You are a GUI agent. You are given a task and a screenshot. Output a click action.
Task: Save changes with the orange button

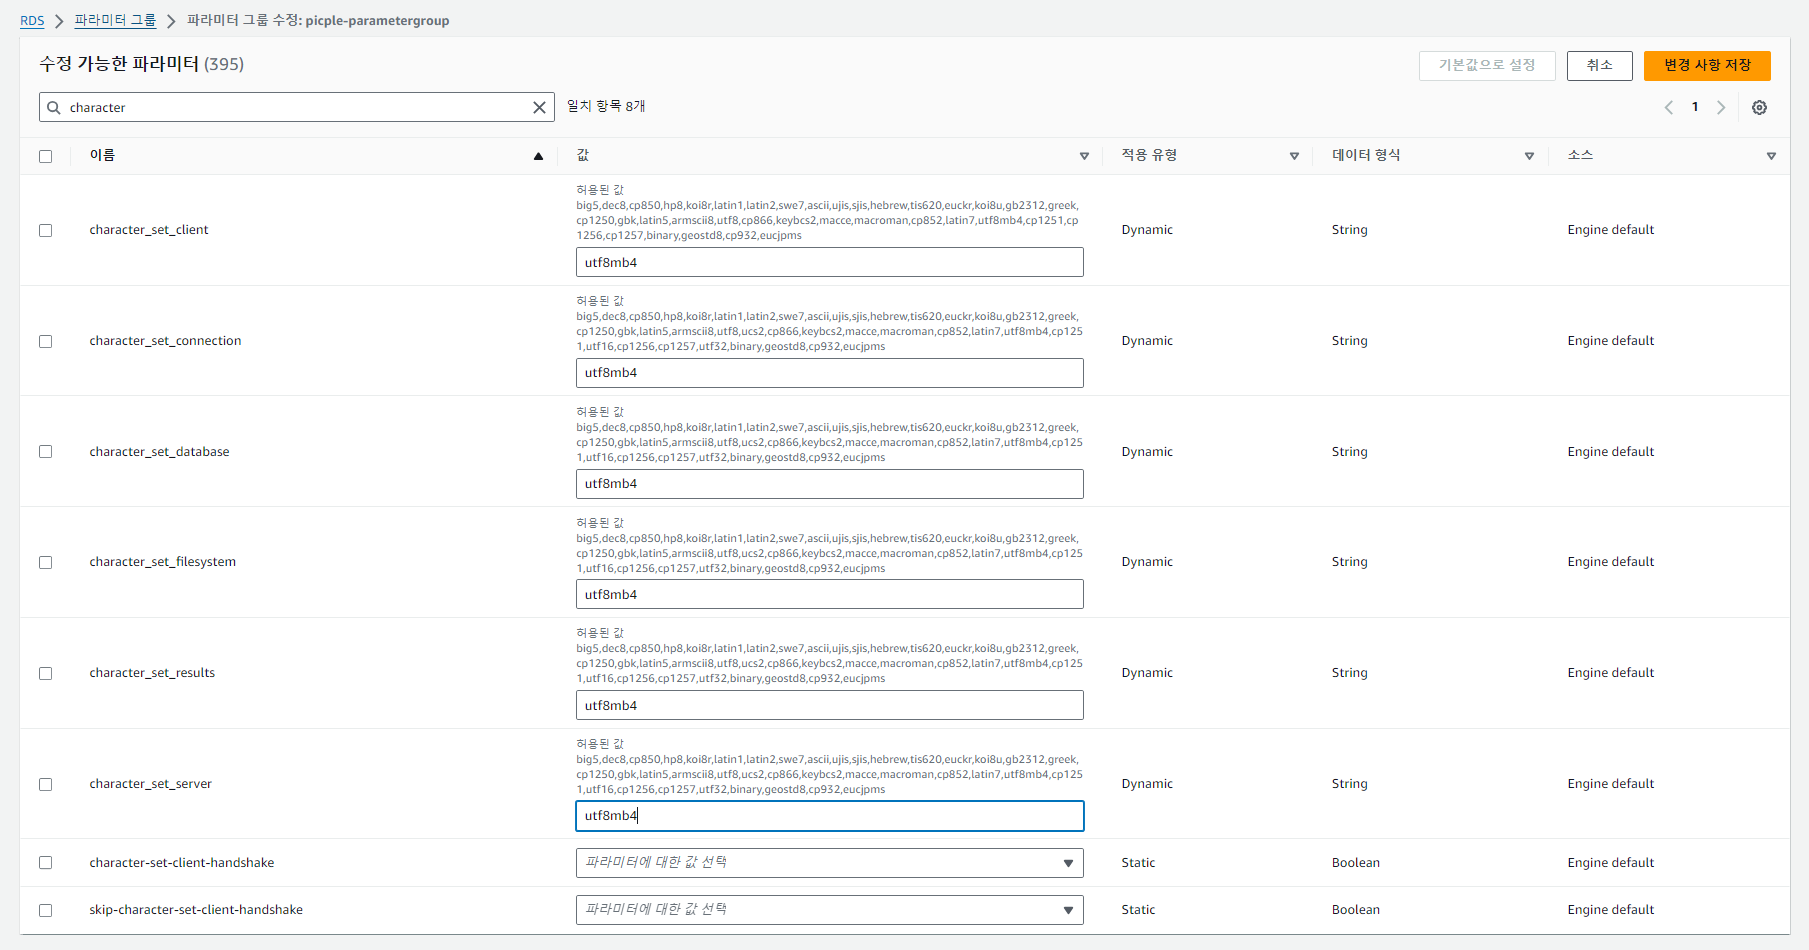click(1706, 66)
